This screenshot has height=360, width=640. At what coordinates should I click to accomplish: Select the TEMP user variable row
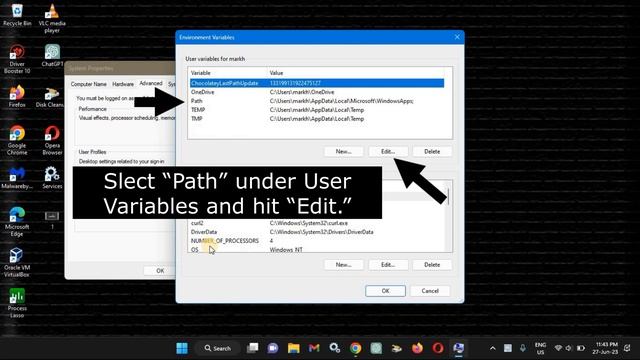(317, 110)
